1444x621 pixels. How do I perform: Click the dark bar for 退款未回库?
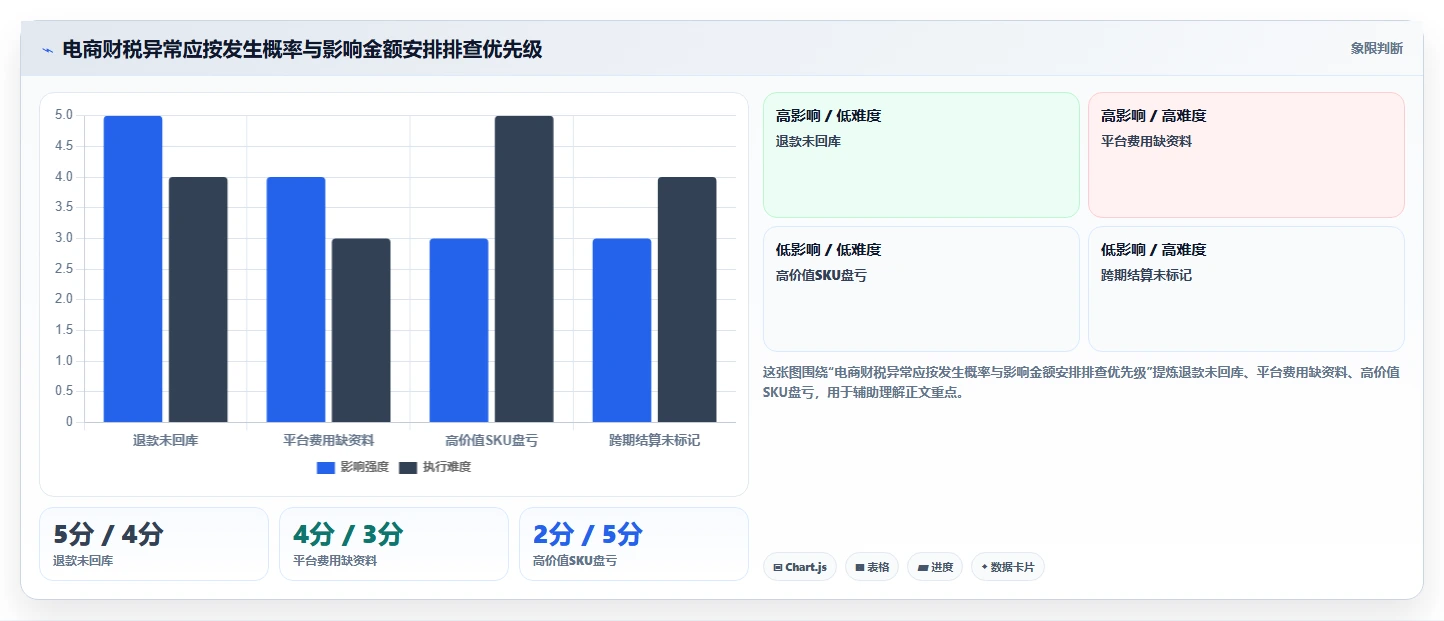pyautogui.click(x=198, y=300)
